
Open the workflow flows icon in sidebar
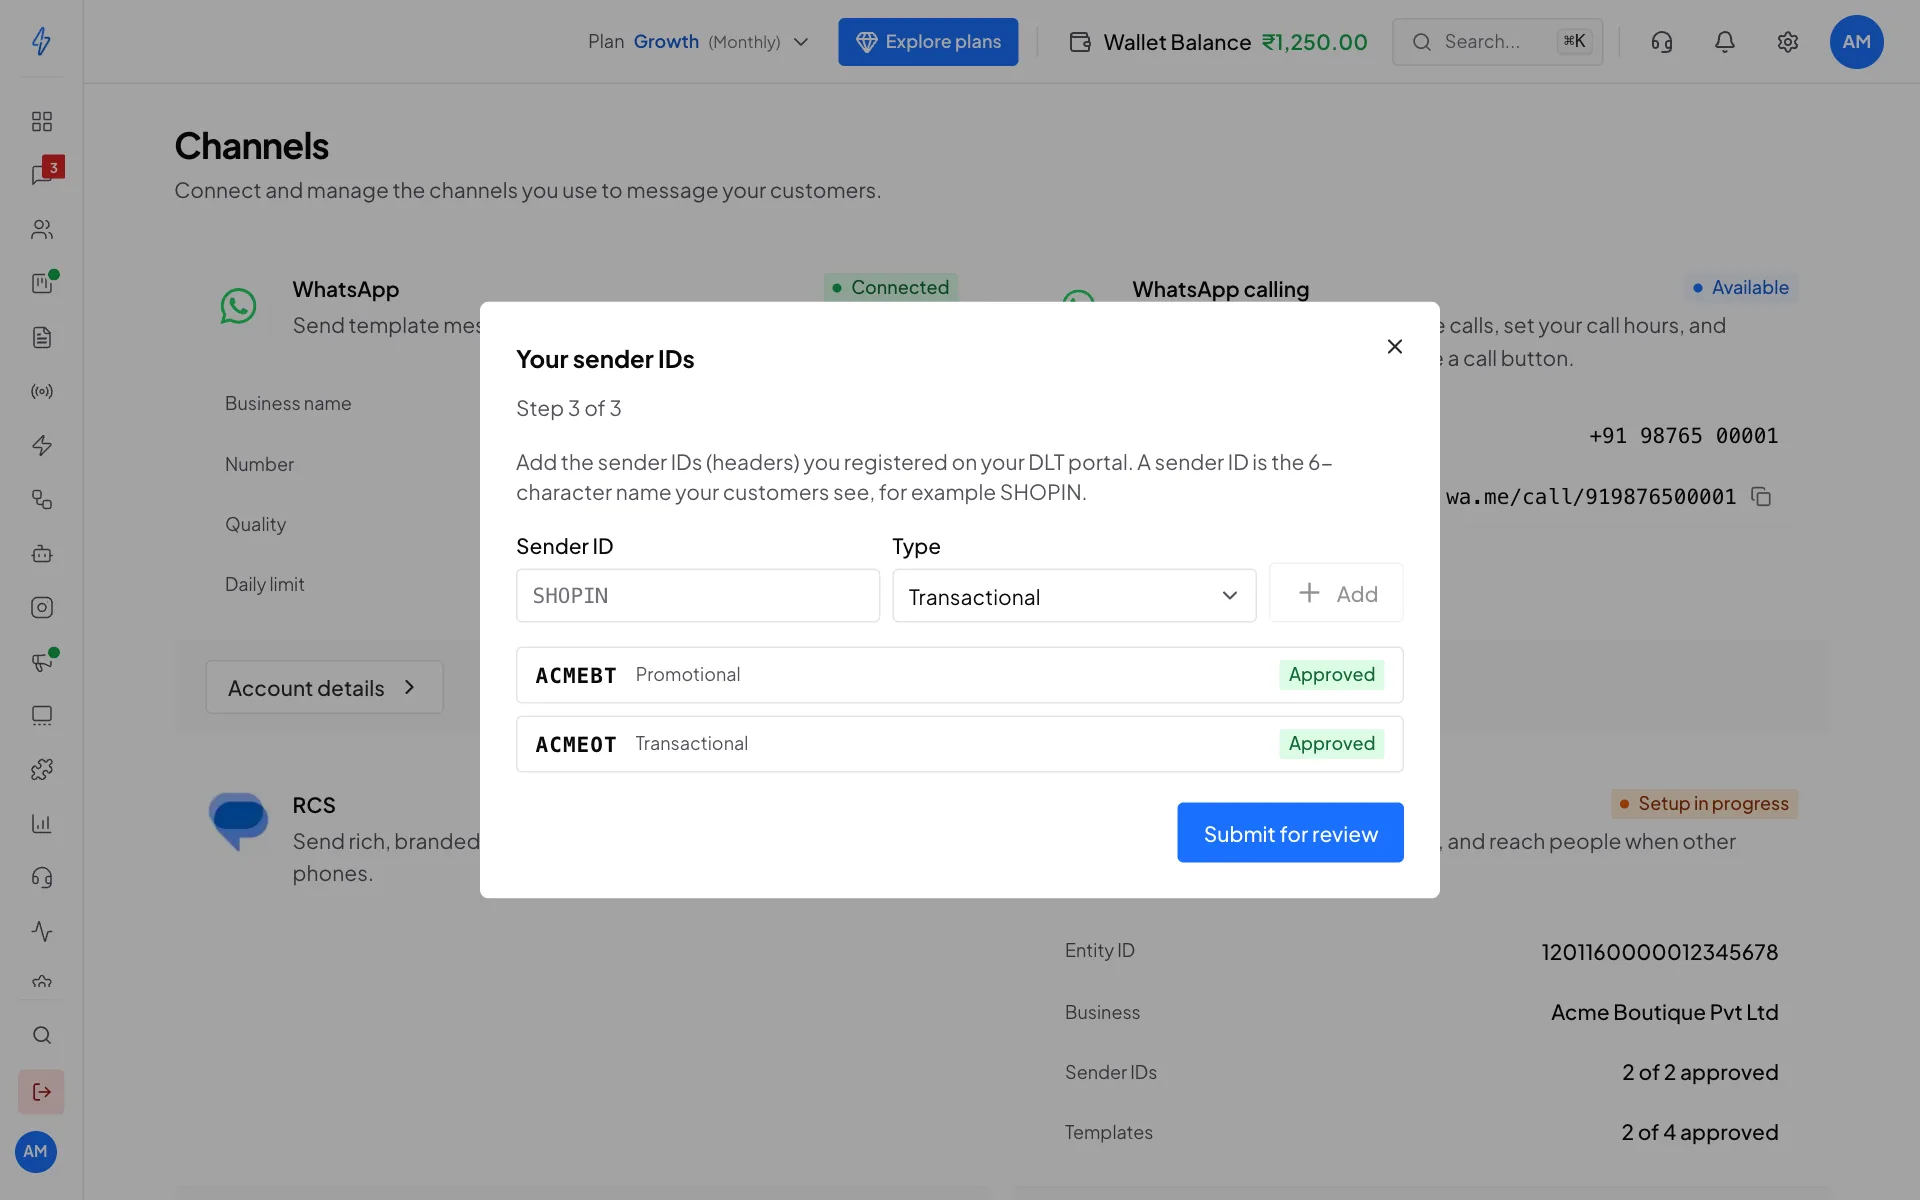41,499
